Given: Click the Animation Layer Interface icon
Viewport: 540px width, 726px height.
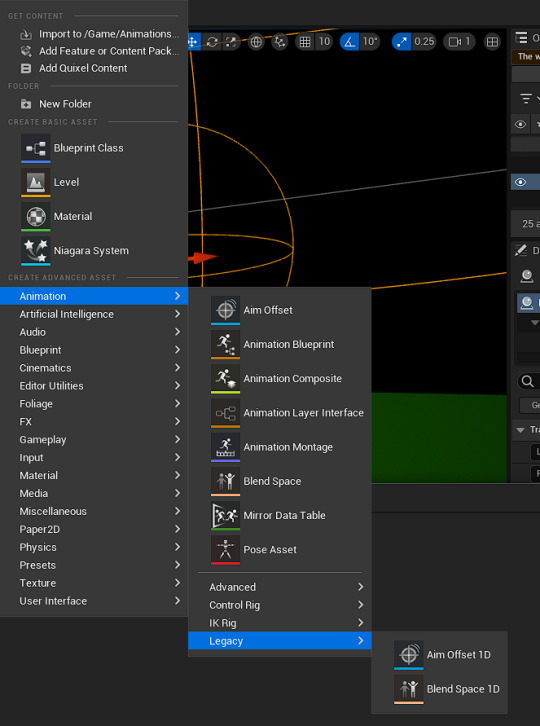Looking at the screenshot, I should pos(226,413).
